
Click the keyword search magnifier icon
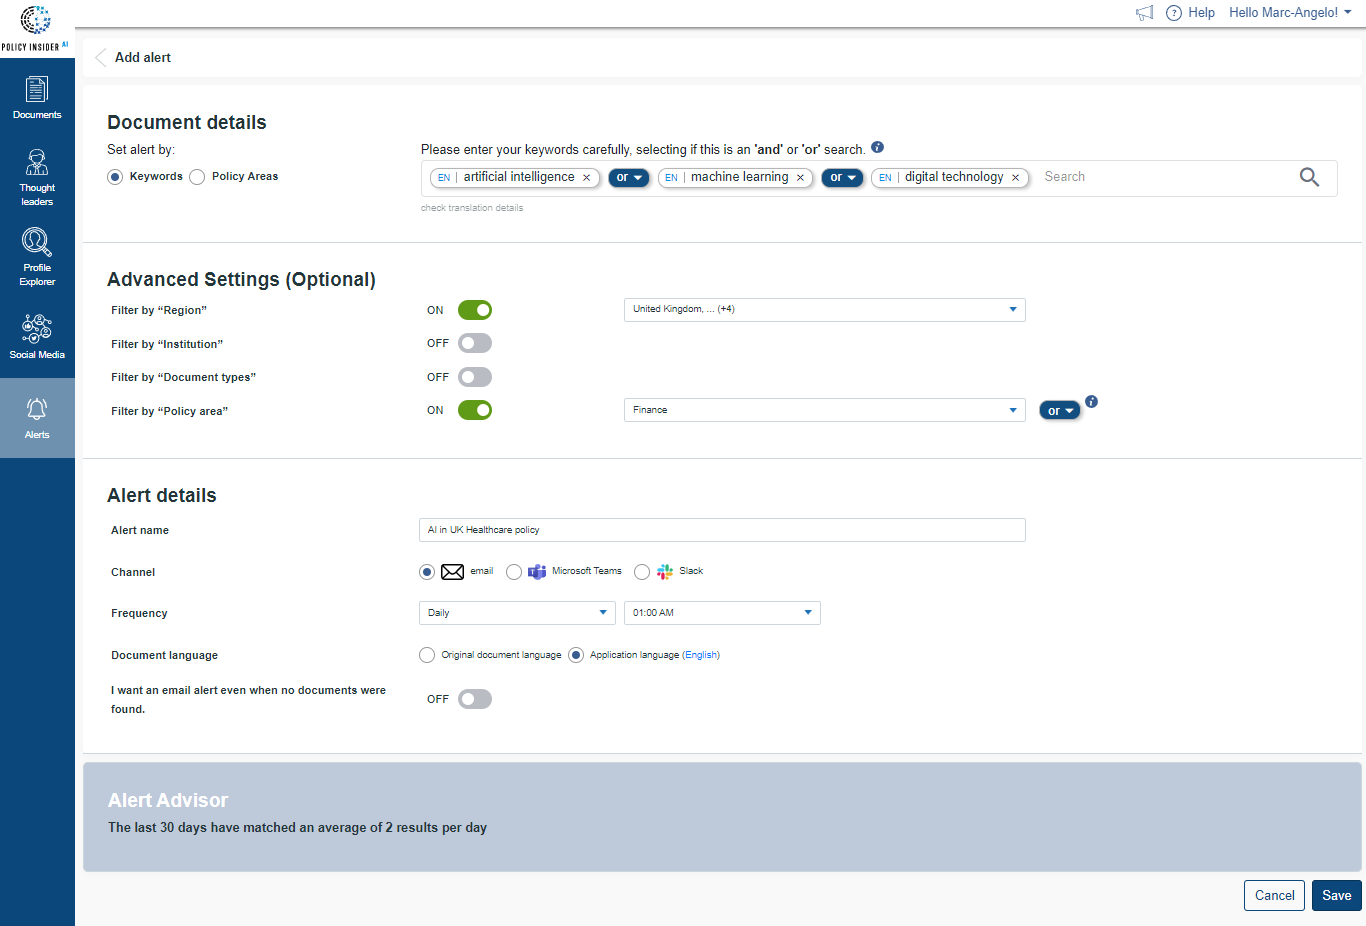(x=1310, y=177)
